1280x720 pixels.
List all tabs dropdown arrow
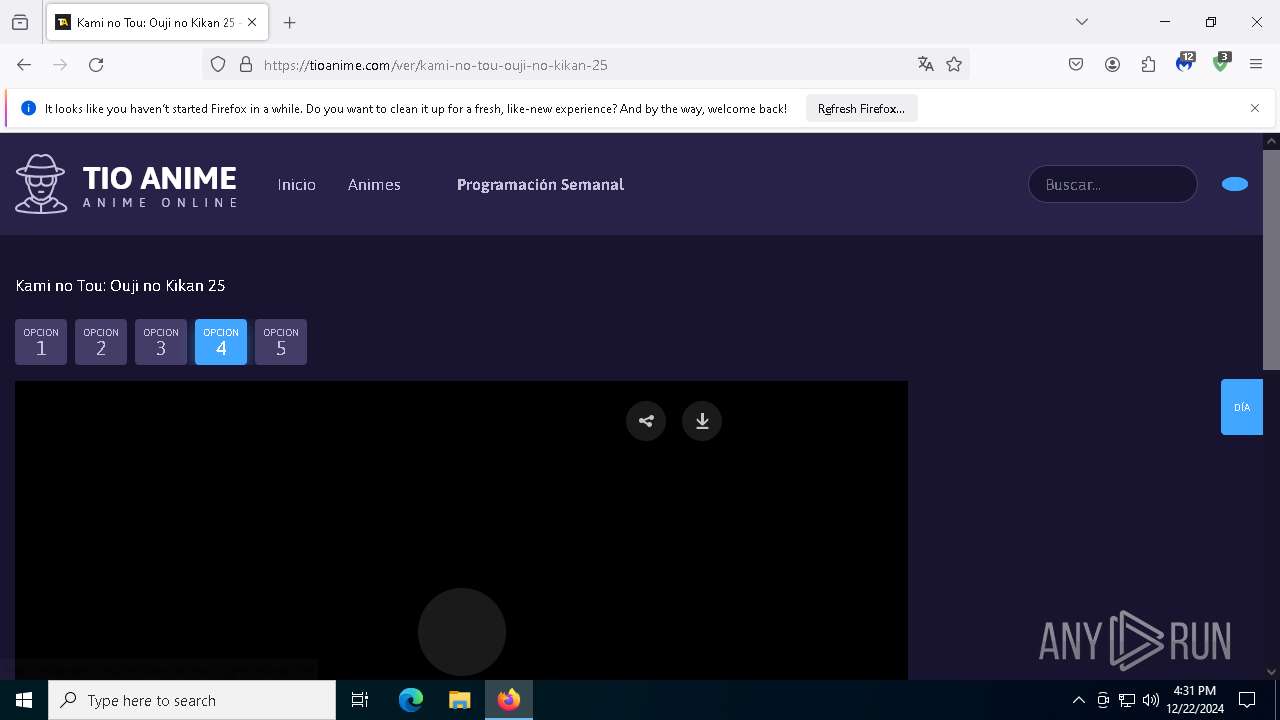pos(1082,22)
